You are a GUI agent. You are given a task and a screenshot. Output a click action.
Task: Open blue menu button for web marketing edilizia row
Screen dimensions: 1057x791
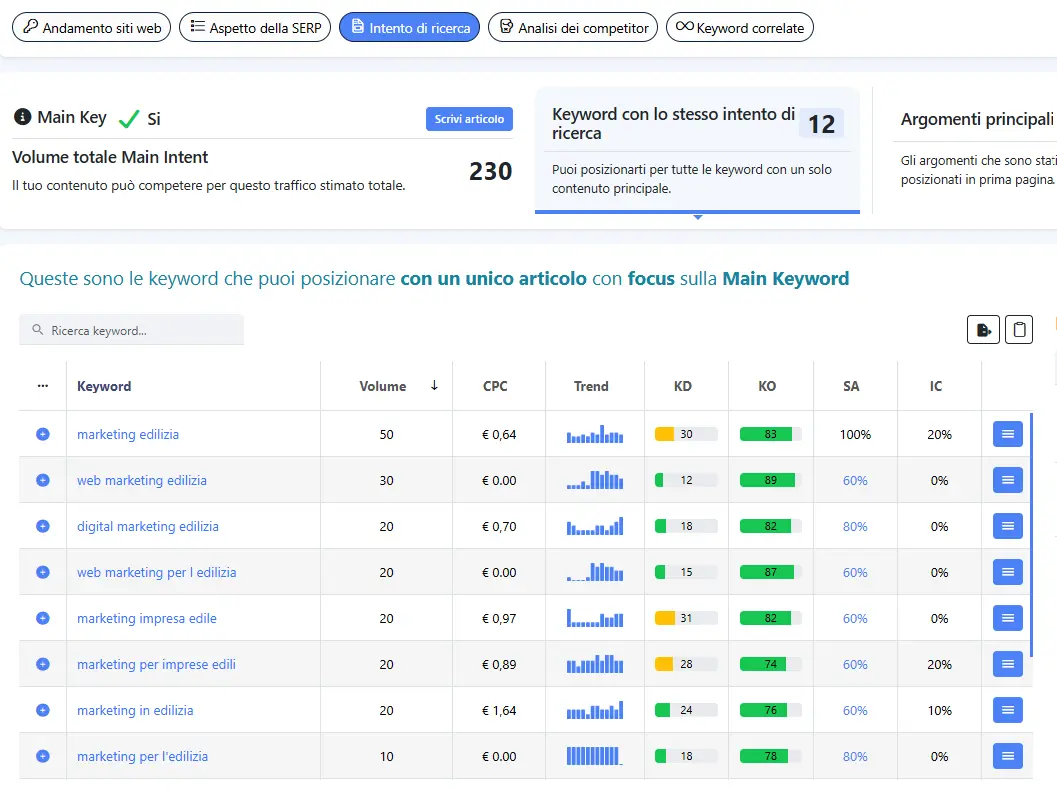1008,480
